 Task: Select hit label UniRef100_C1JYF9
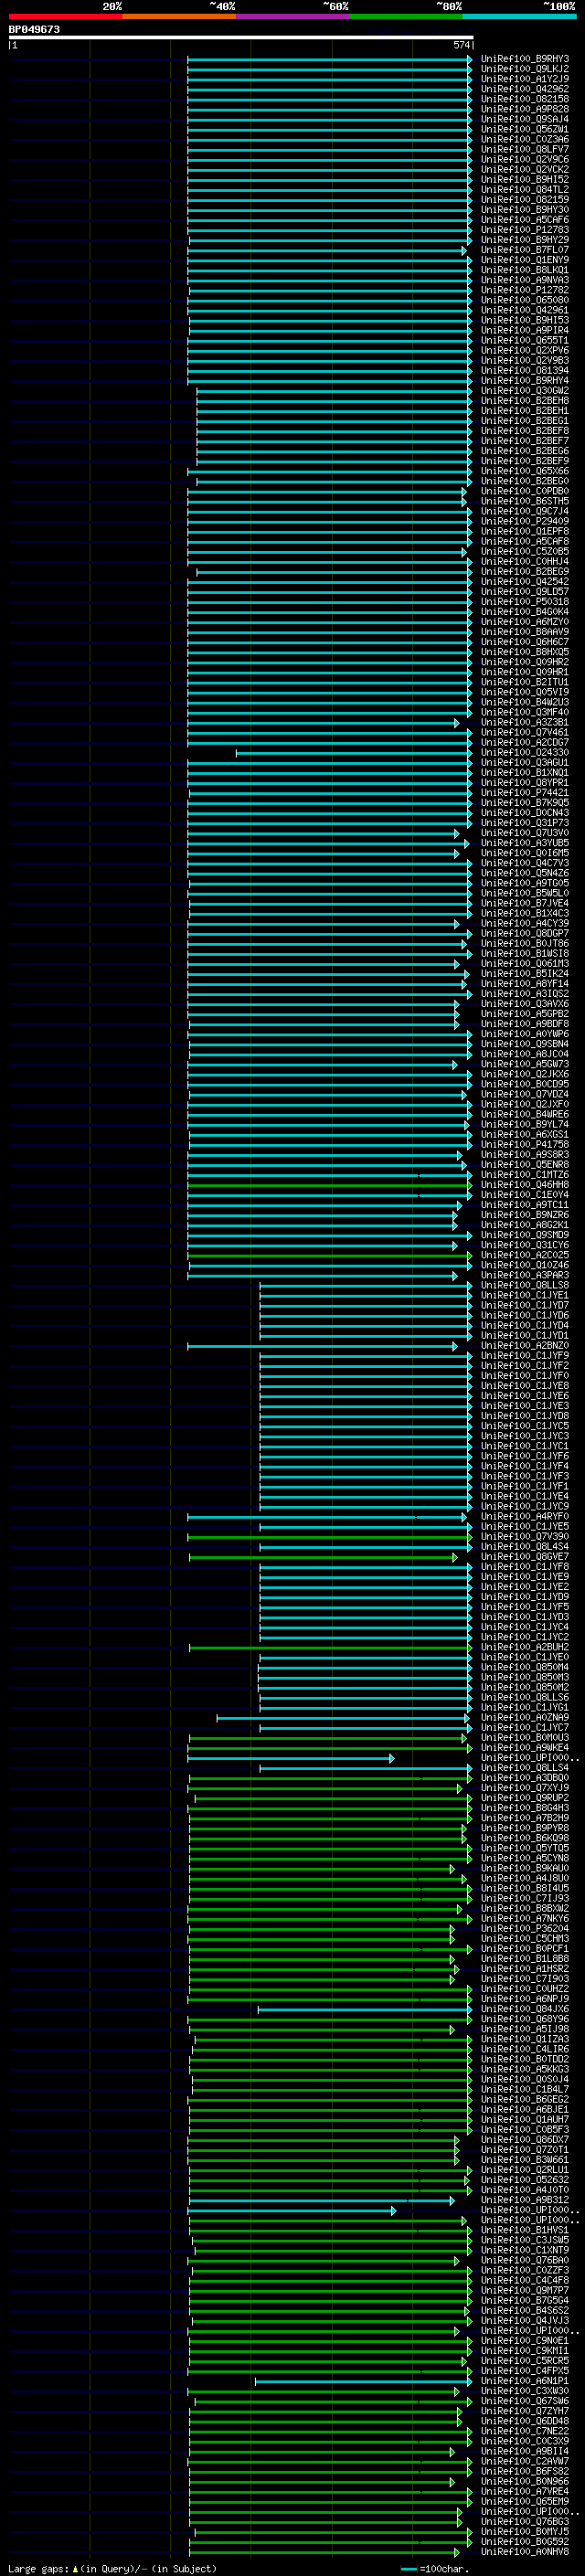[x=524, y=1356]
